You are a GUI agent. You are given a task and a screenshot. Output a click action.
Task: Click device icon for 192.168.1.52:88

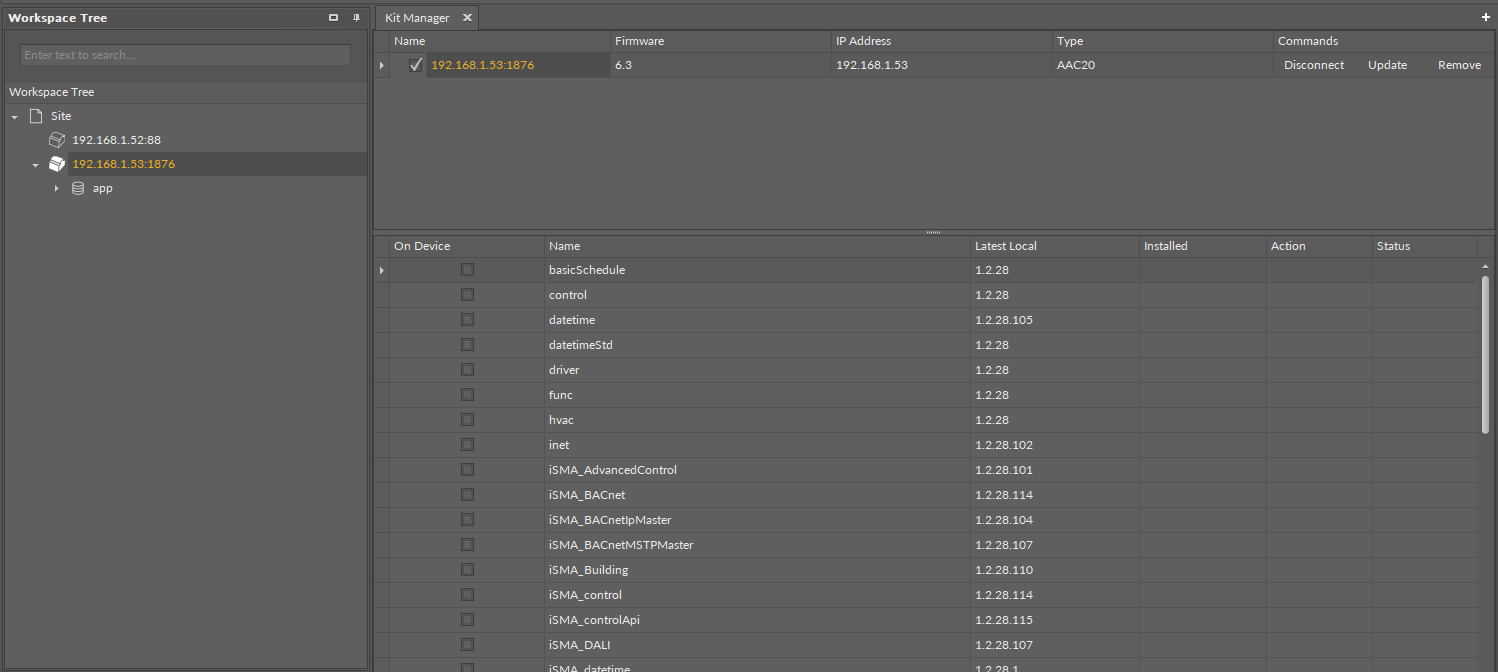point(57,140)
